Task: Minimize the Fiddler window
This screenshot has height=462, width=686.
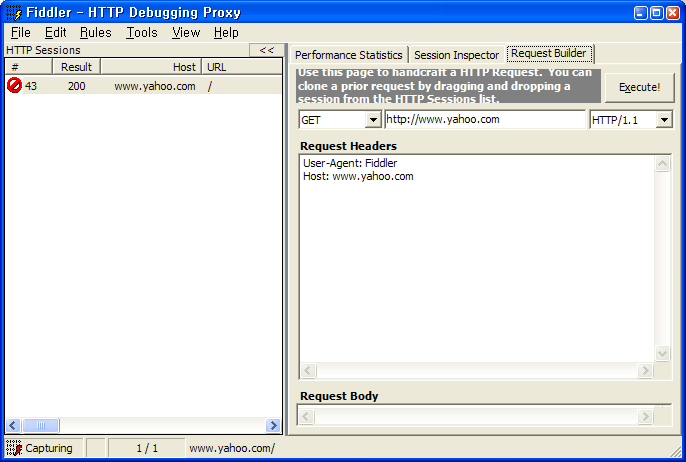Action: coord(640,13)
